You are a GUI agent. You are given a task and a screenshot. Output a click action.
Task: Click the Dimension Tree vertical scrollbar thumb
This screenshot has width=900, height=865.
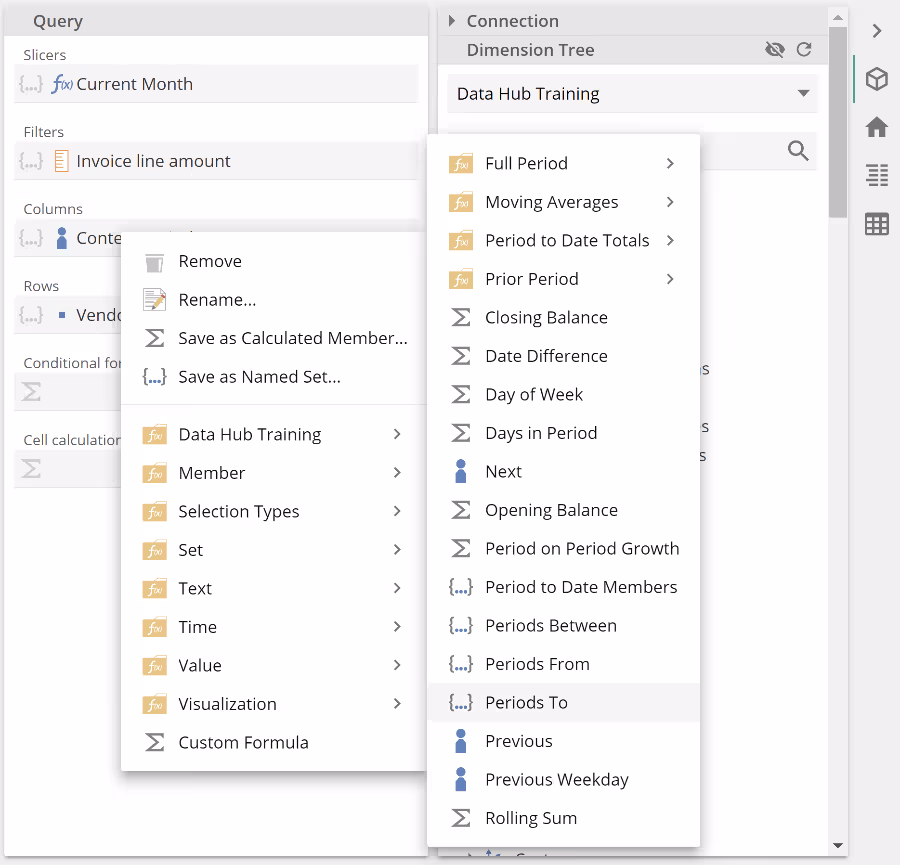click(838, 120)
